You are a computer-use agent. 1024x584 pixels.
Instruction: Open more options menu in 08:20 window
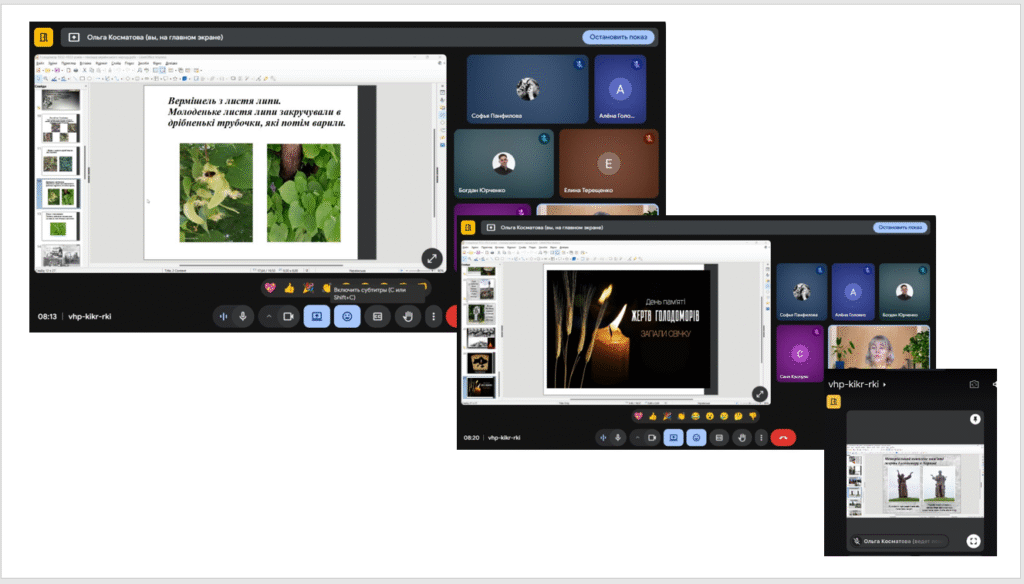(762, 437)
